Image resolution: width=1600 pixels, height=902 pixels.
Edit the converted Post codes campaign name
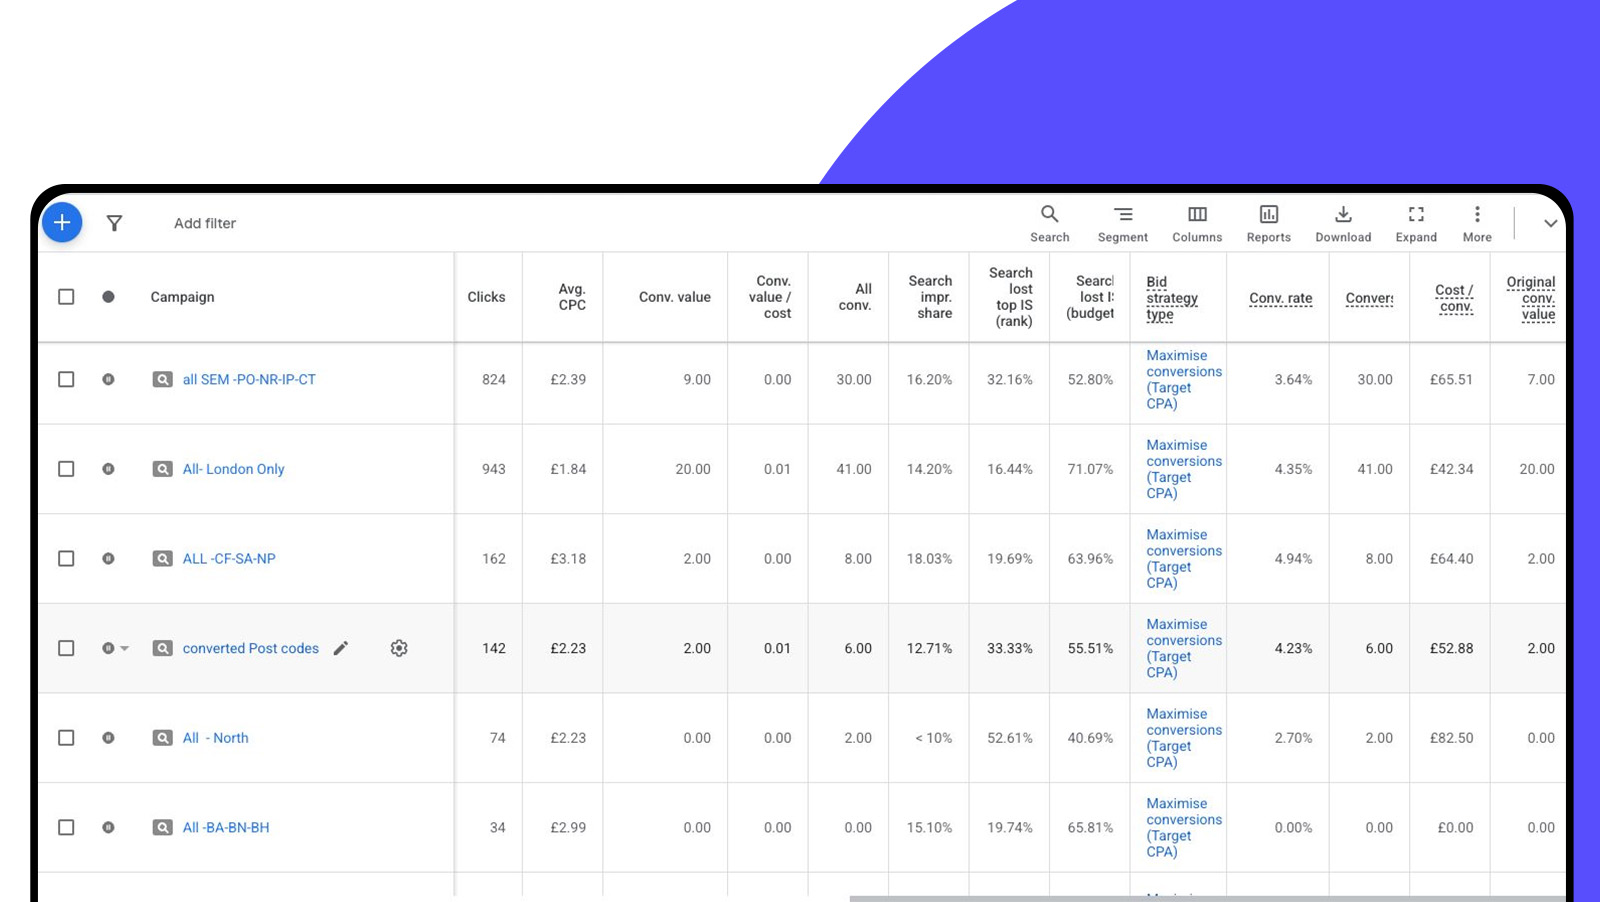pos(341,648)
